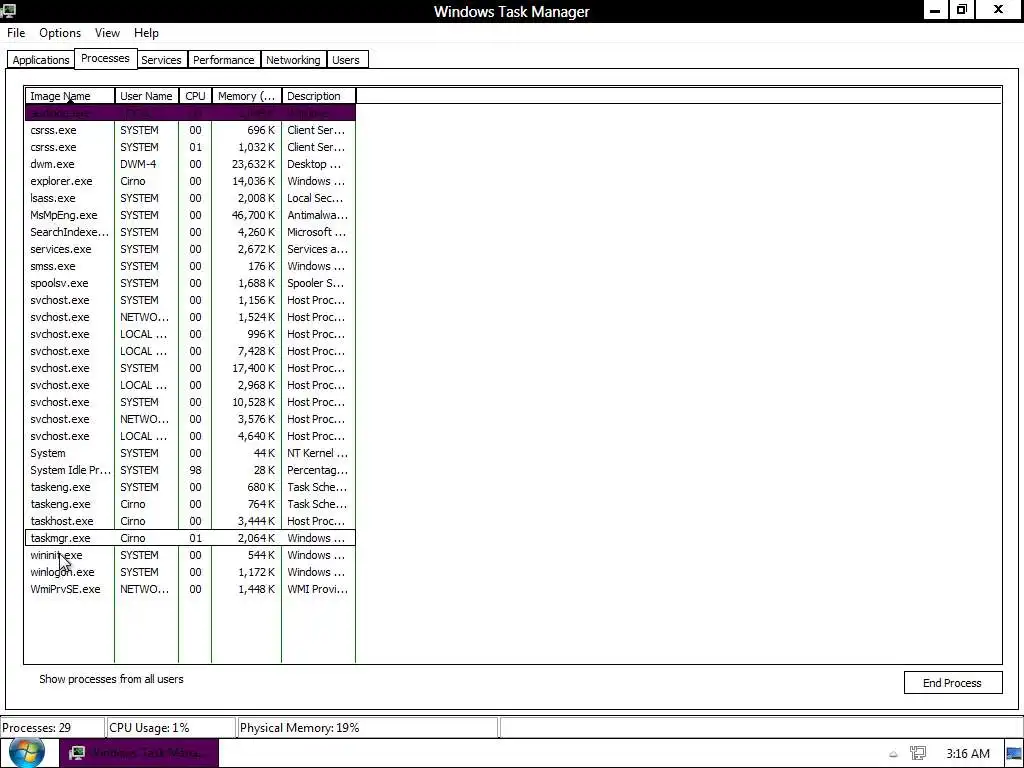Select taskeng.exe row owned by Cirno

[x=190, y=504]
